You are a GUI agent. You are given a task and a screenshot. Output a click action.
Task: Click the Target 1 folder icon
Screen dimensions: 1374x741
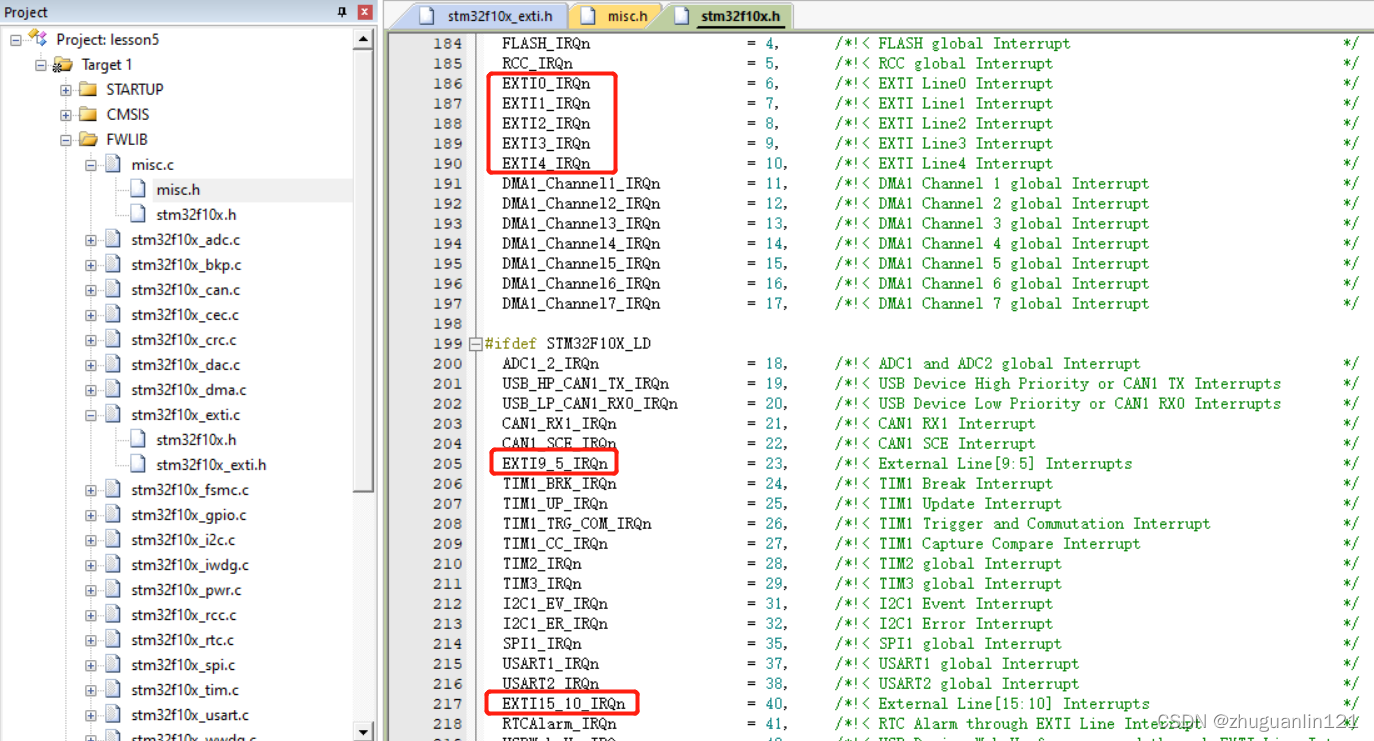pos(63,64)
